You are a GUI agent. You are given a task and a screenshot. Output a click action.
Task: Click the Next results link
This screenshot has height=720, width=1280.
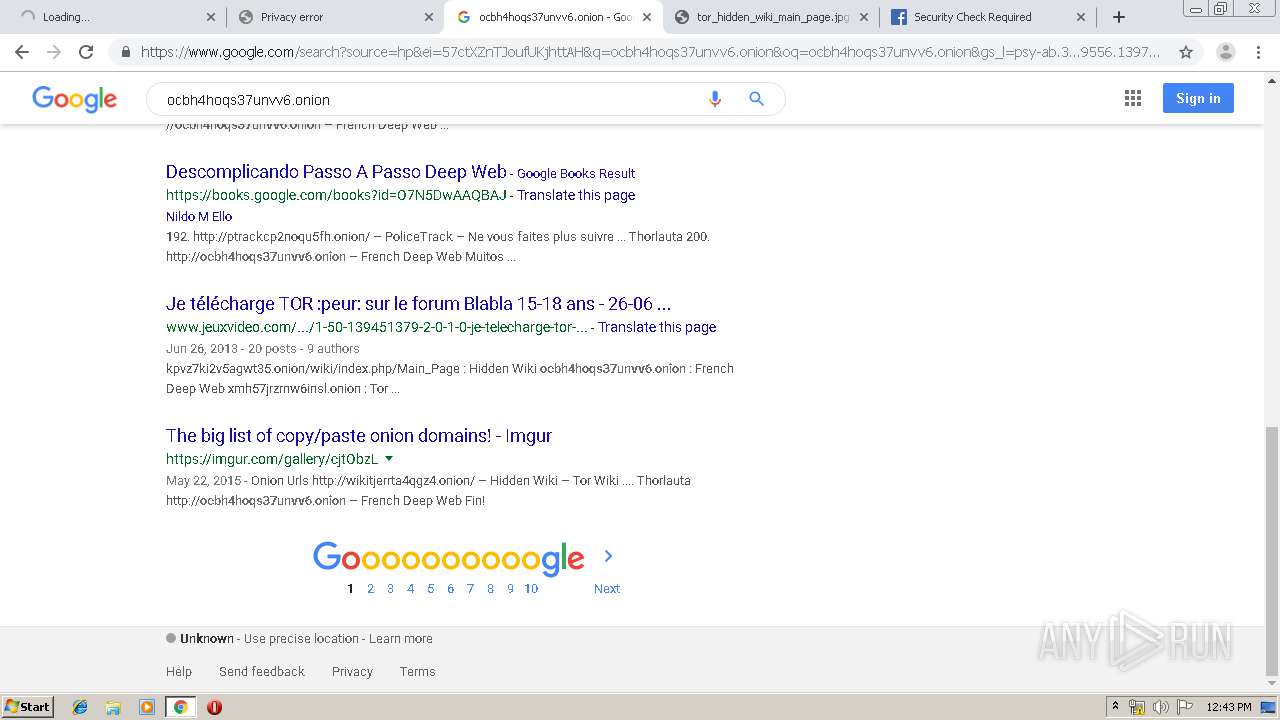607,589
